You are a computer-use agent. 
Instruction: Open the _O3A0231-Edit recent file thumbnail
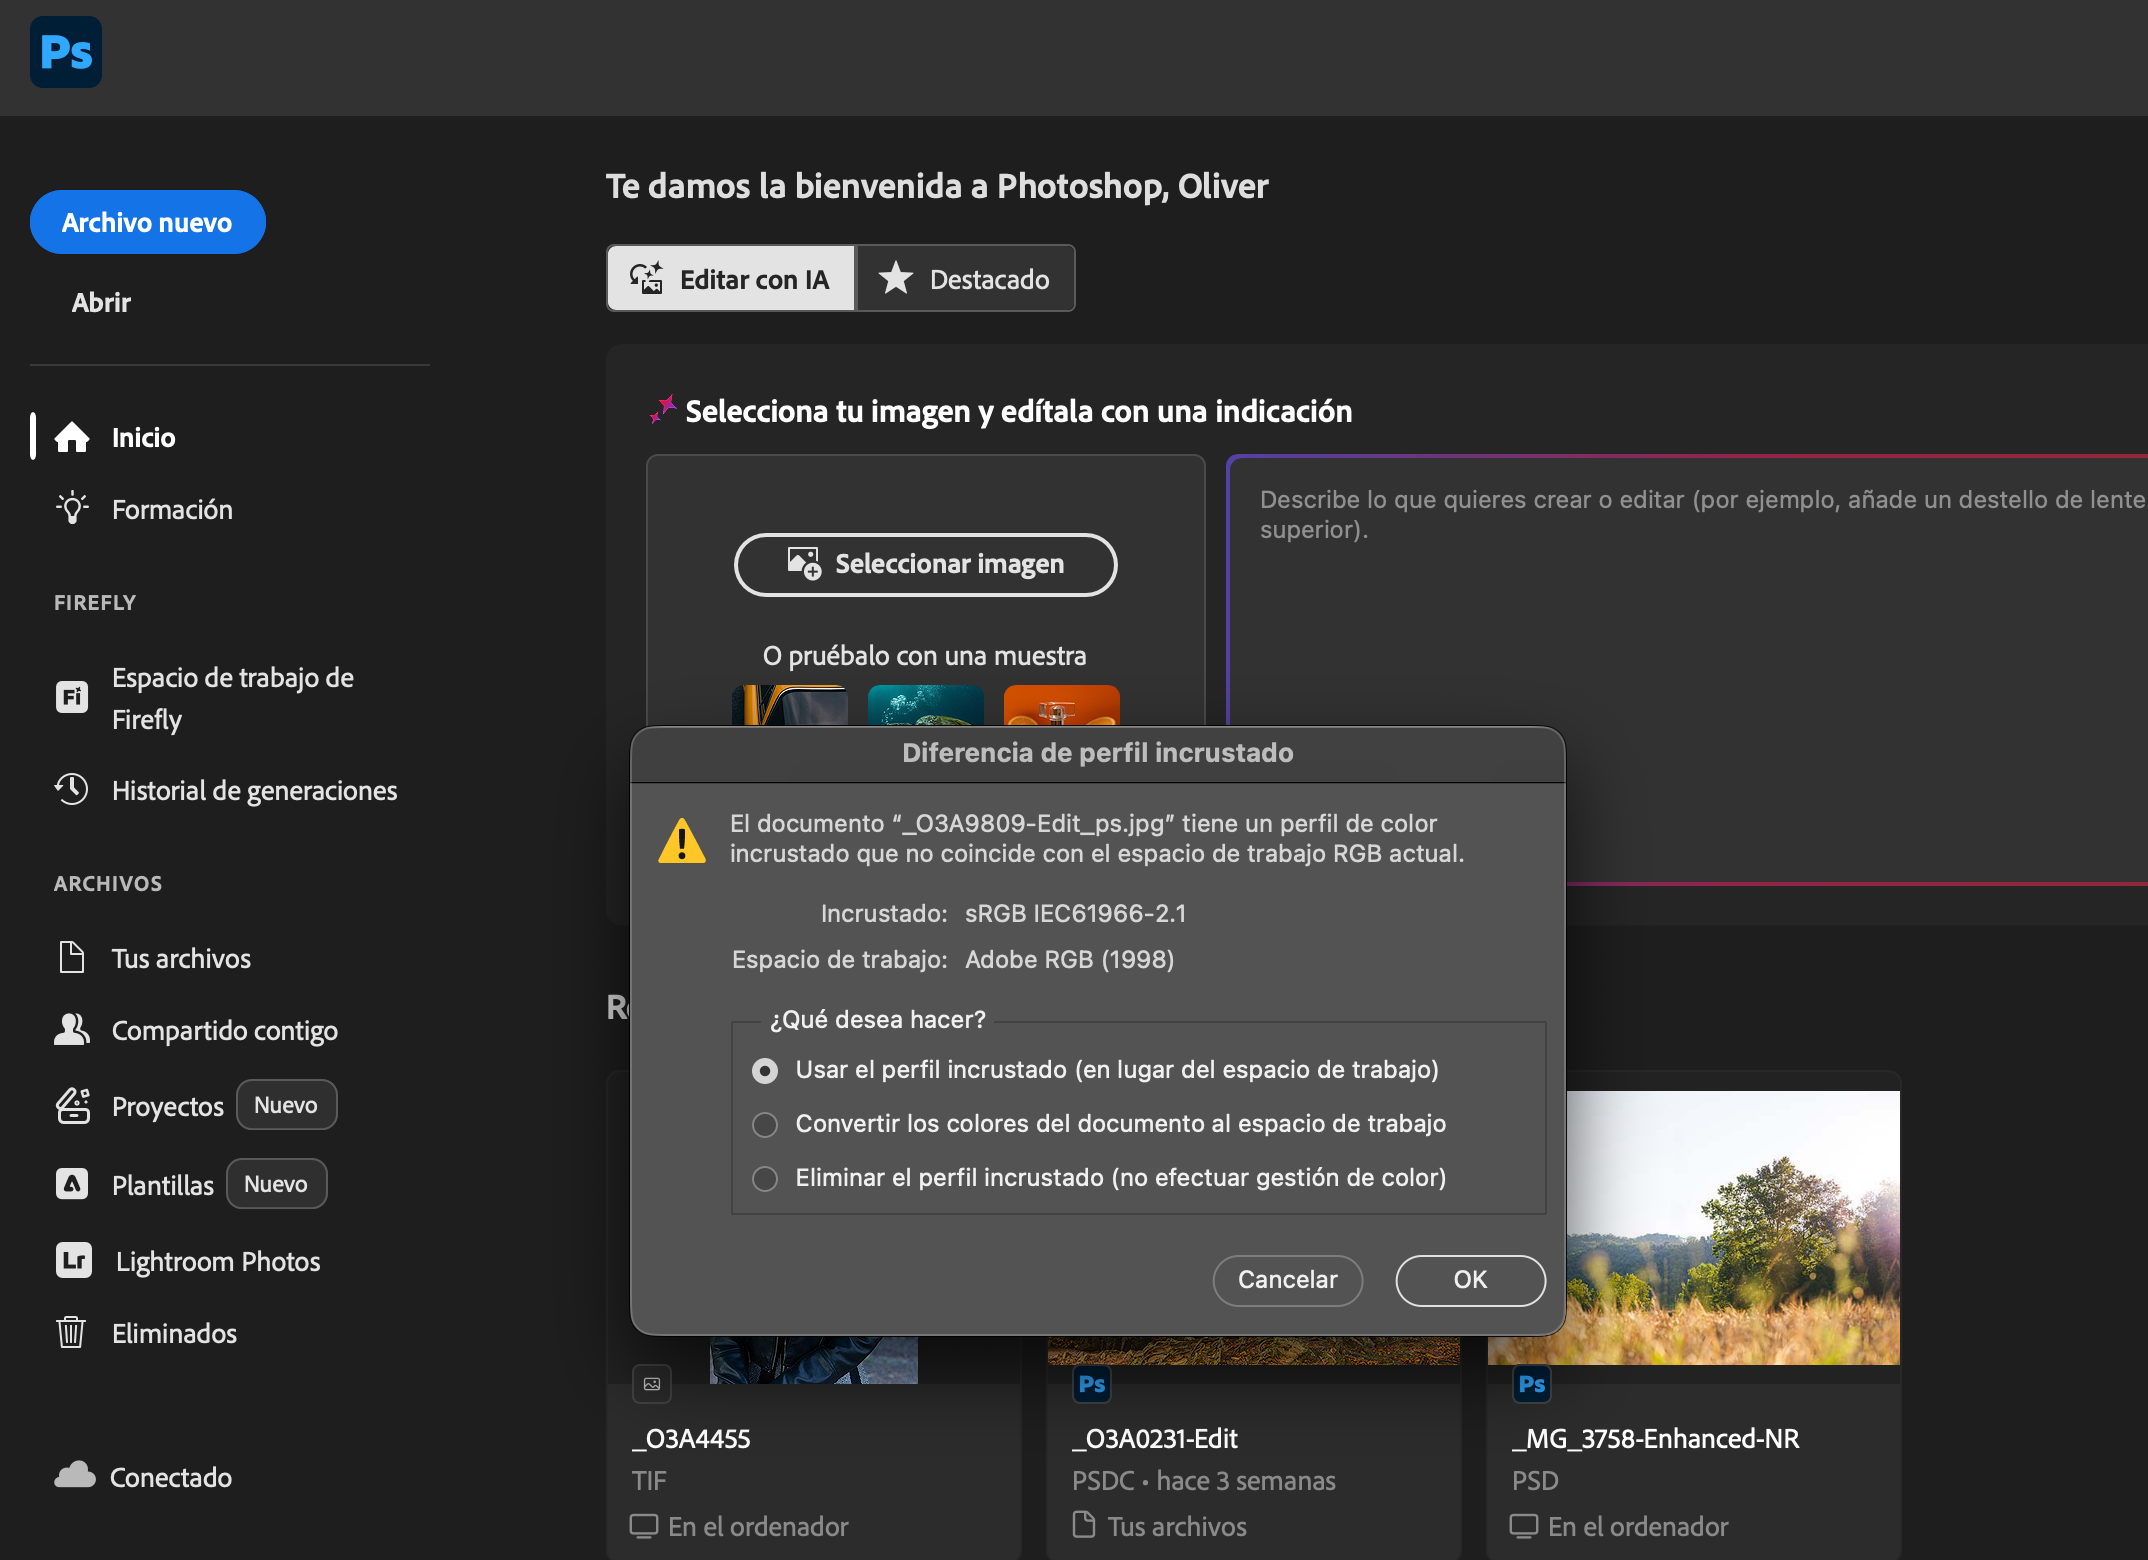tap(1254, 1351)
